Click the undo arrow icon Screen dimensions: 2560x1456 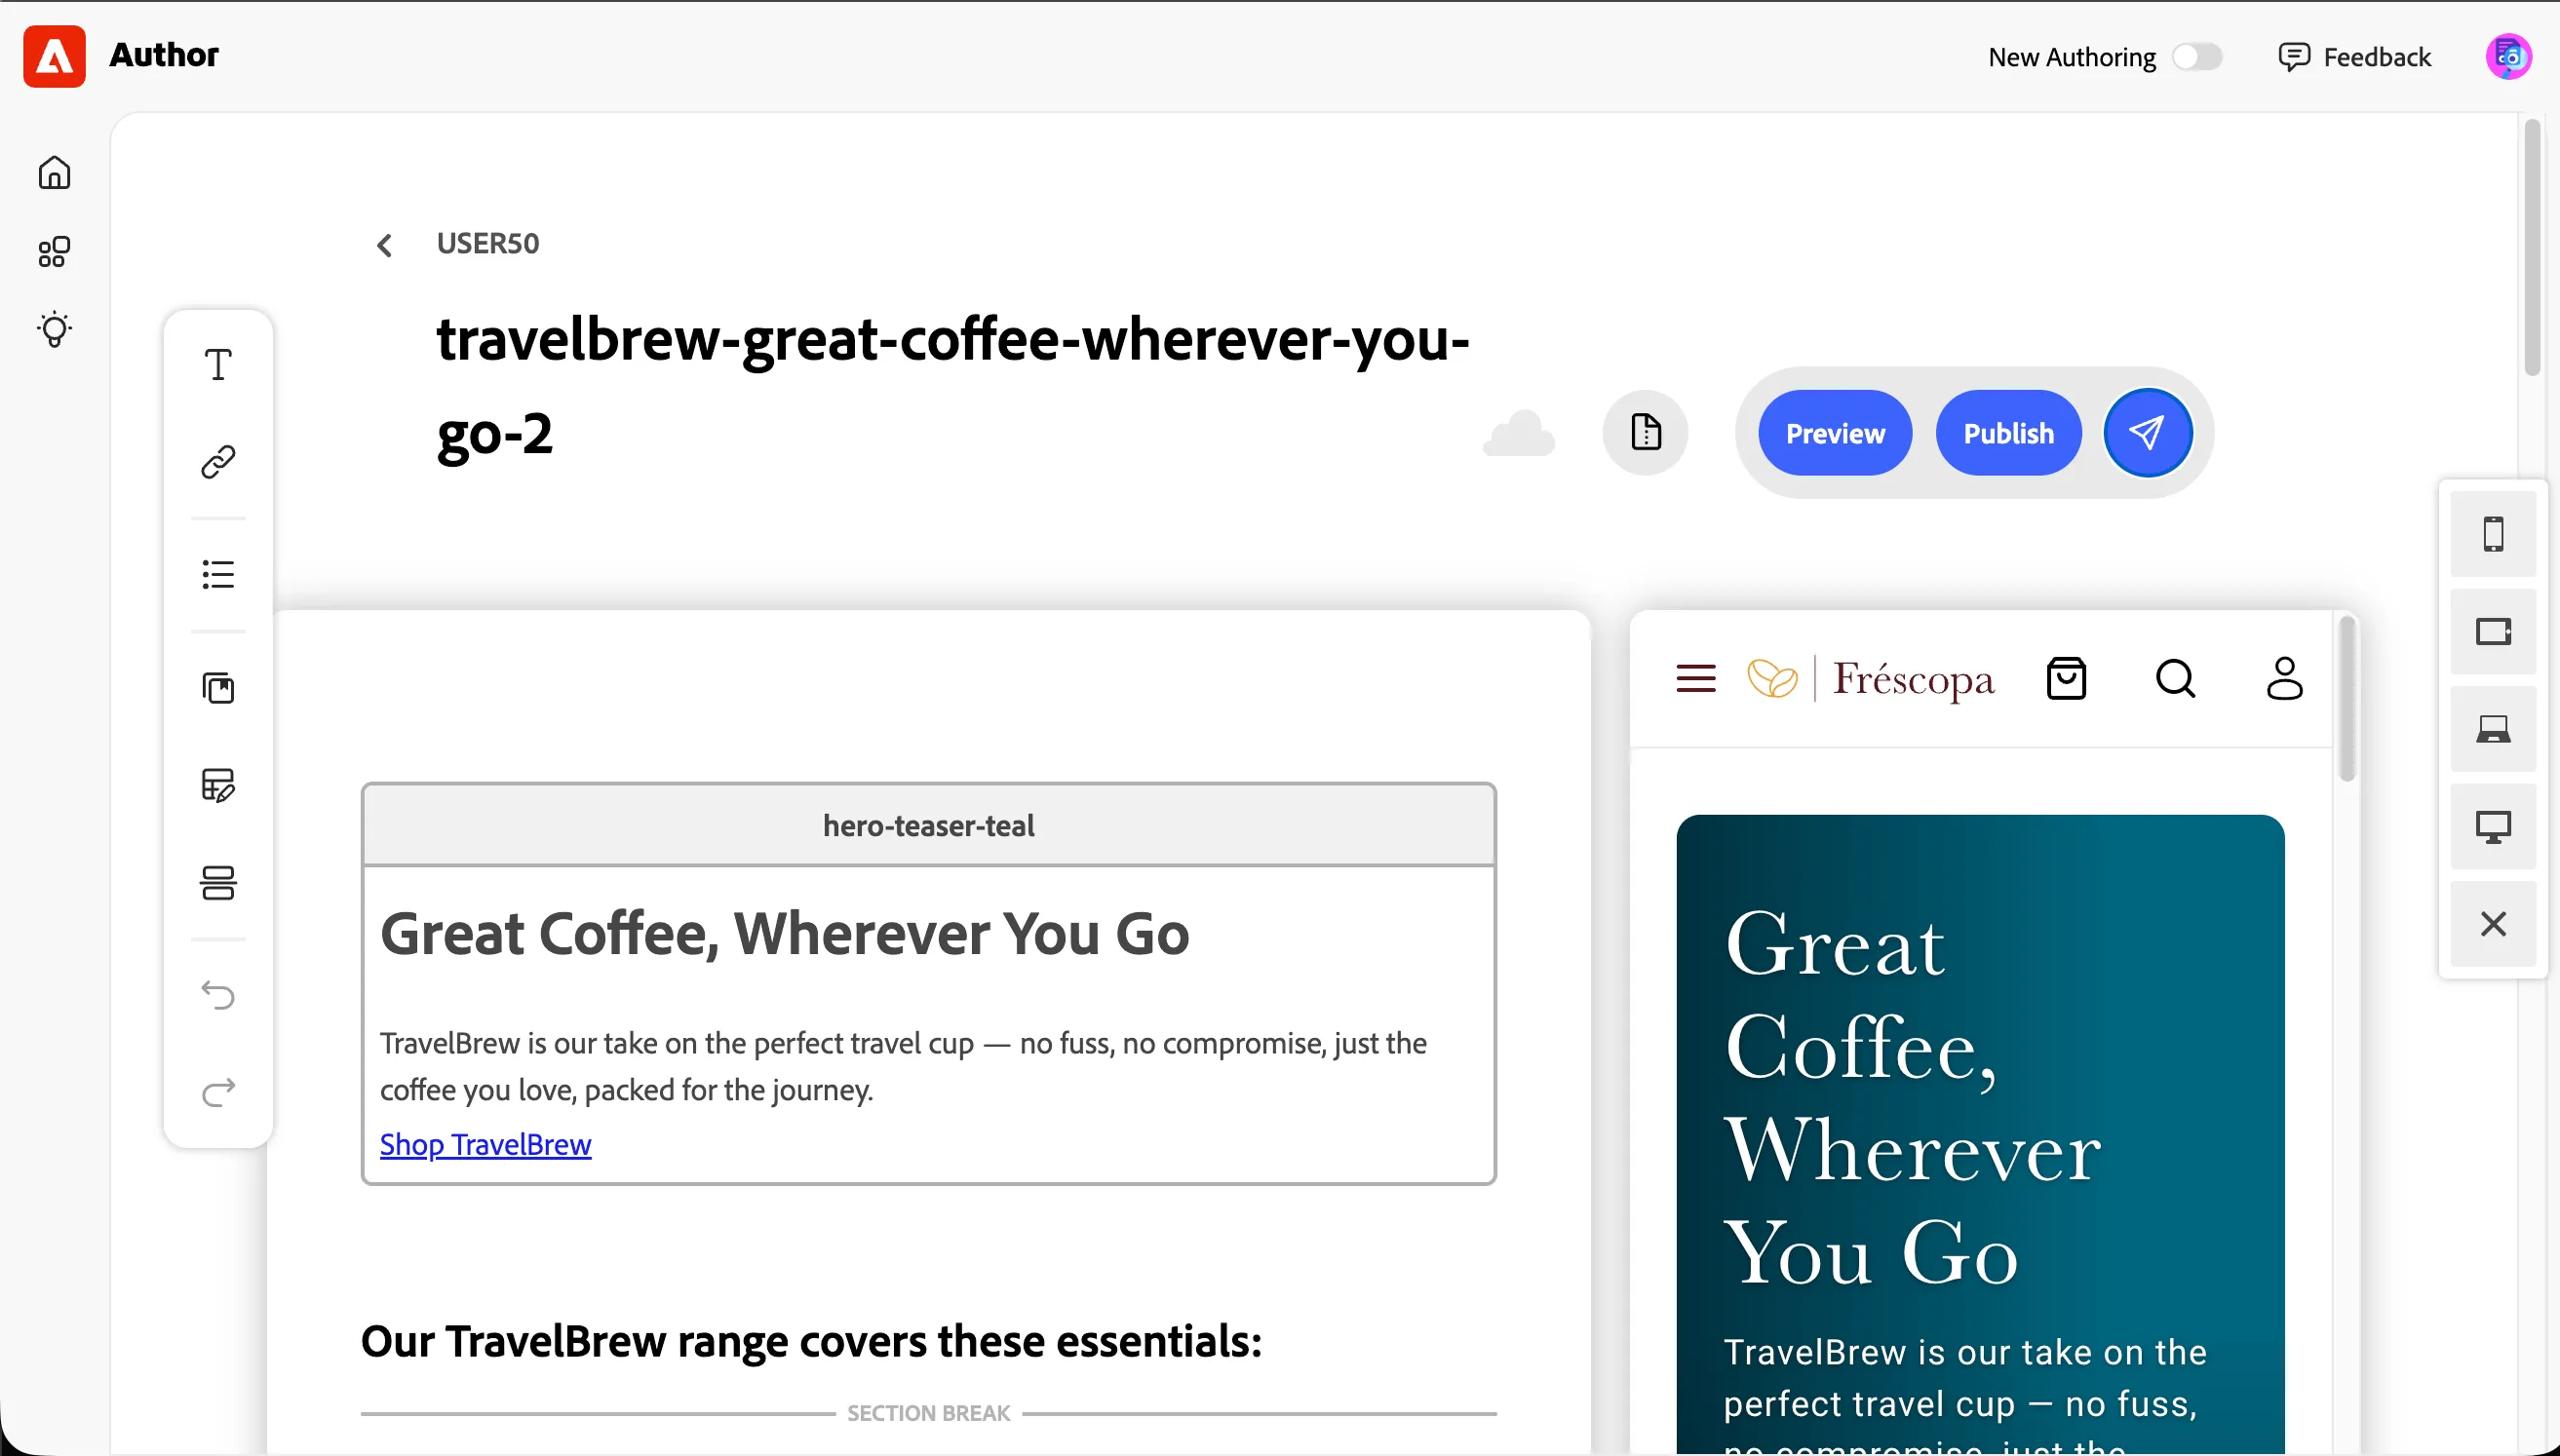[218, 995]
